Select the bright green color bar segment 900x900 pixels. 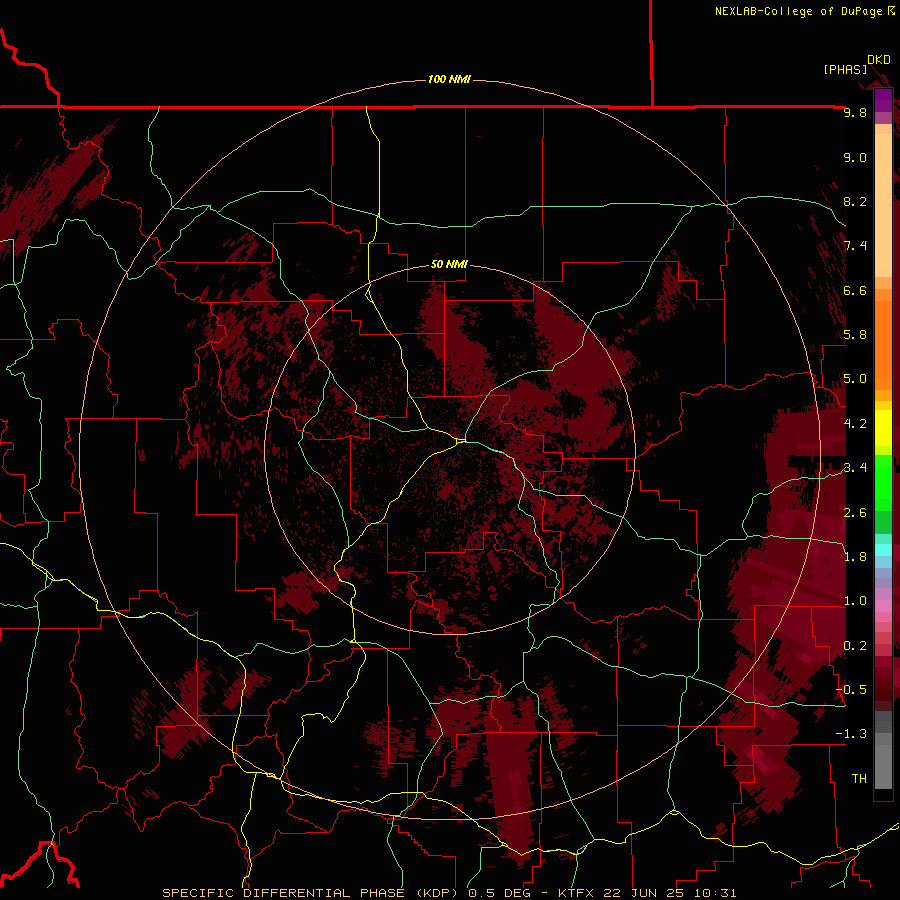(x=883, y=483)
